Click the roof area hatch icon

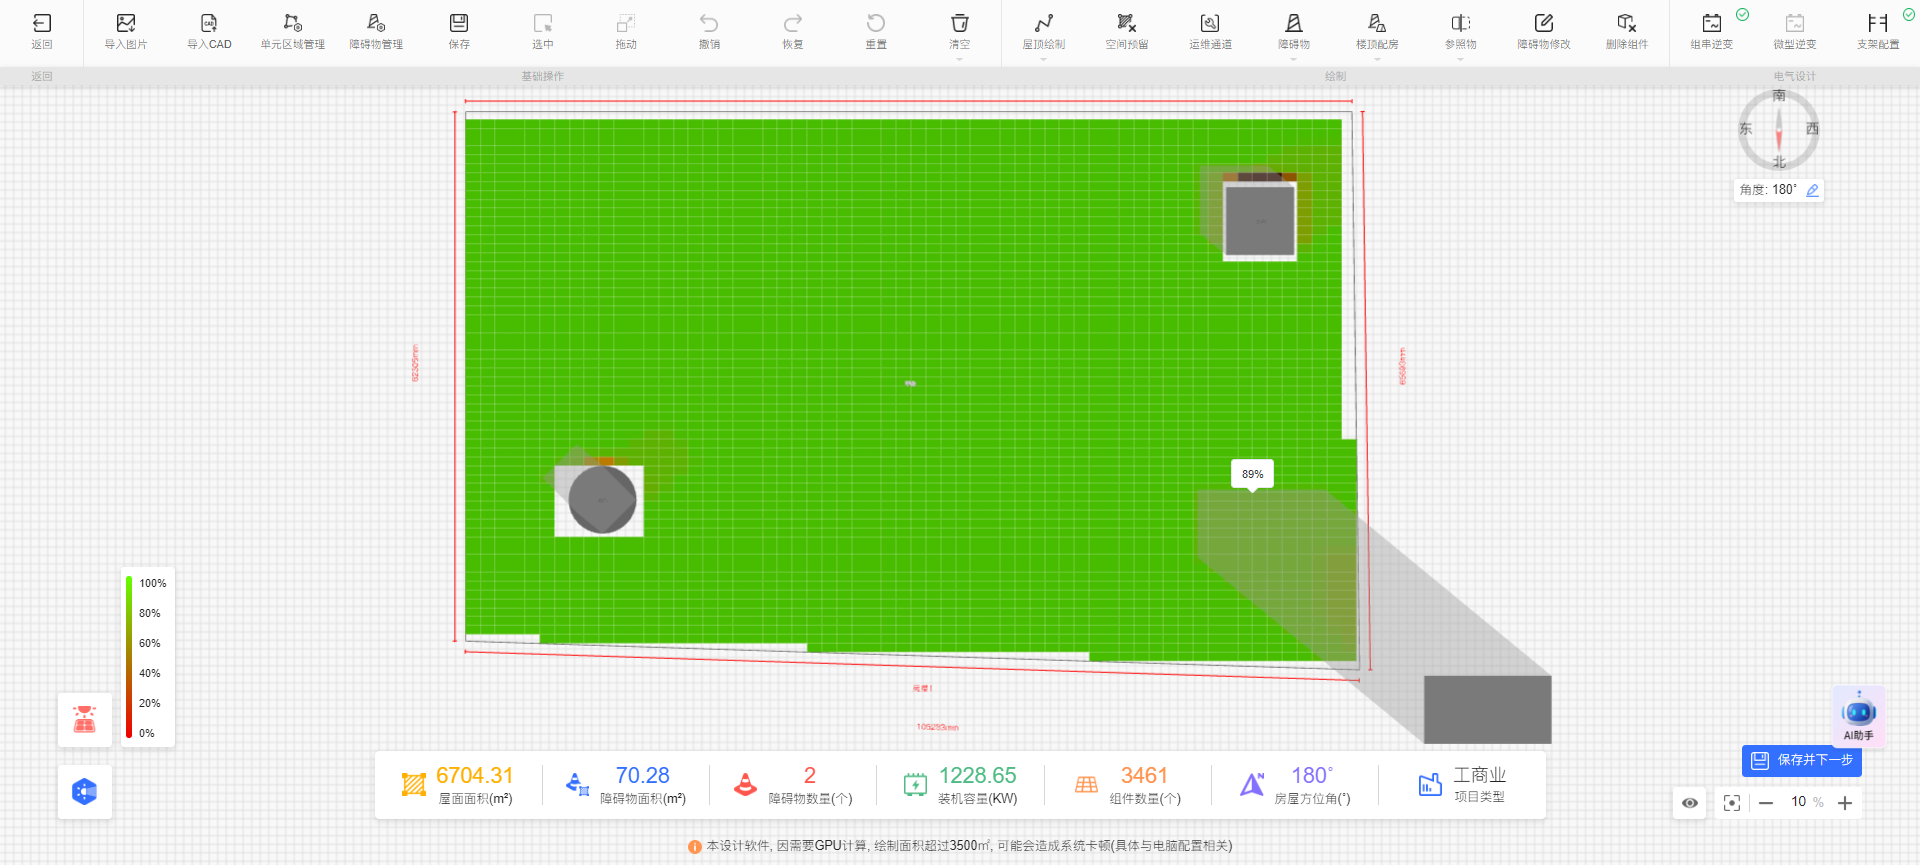(x=414, y=785)
